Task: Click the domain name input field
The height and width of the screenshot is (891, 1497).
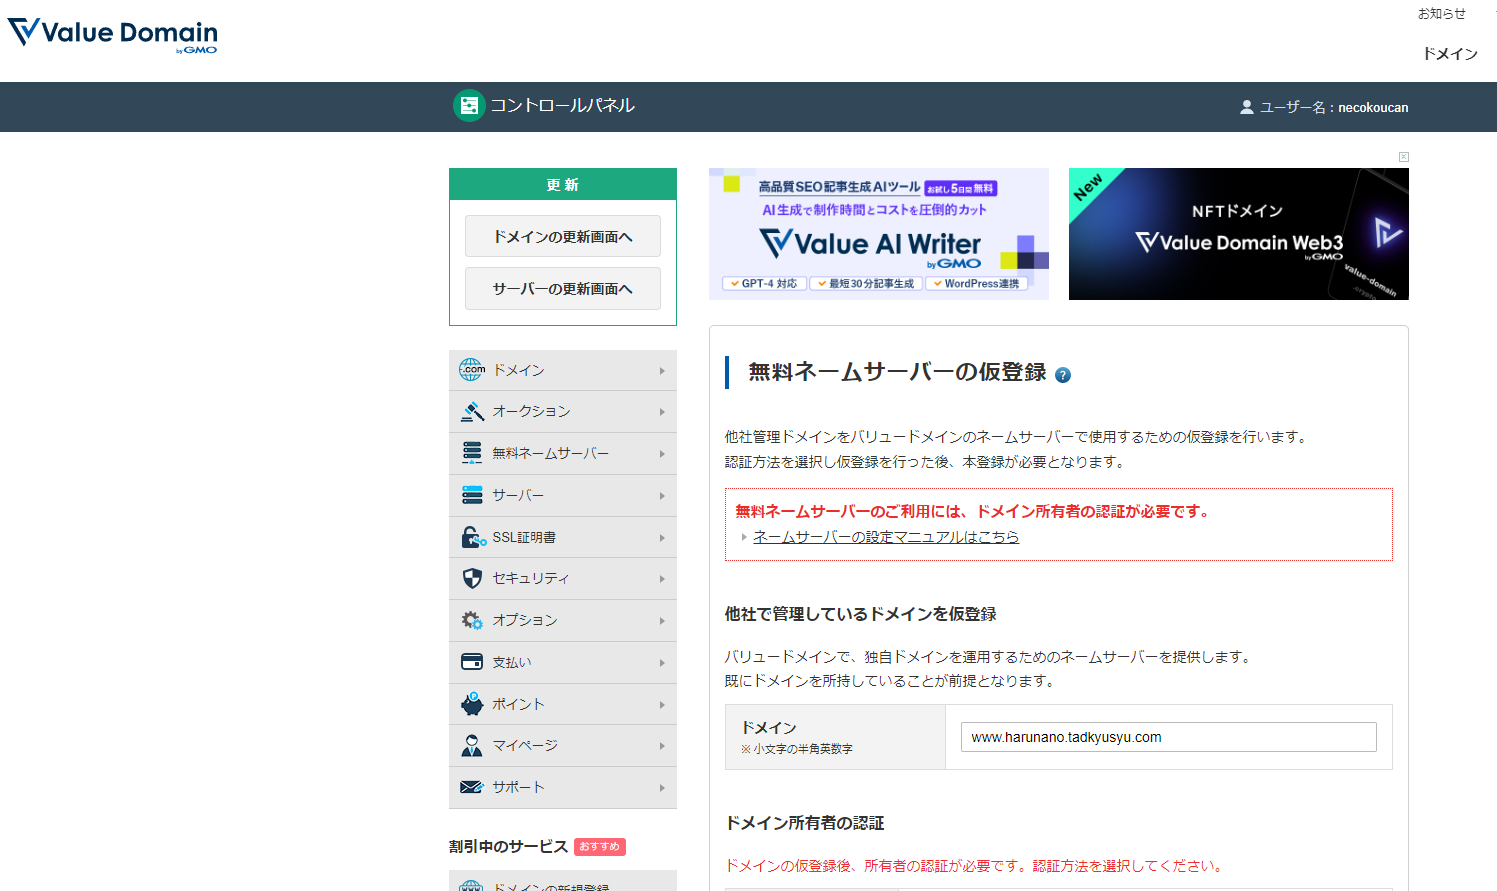Action: [1169, 737]
